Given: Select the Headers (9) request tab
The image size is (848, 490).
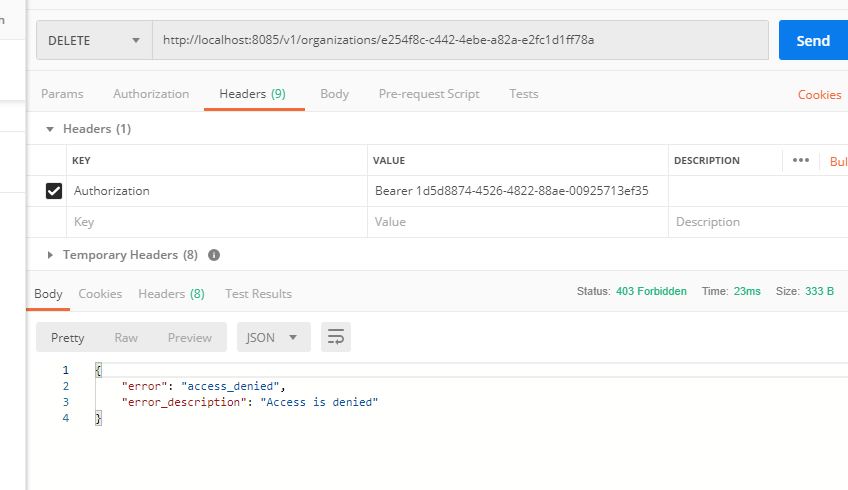Looking at the screenshot, I should click(253, 94).
